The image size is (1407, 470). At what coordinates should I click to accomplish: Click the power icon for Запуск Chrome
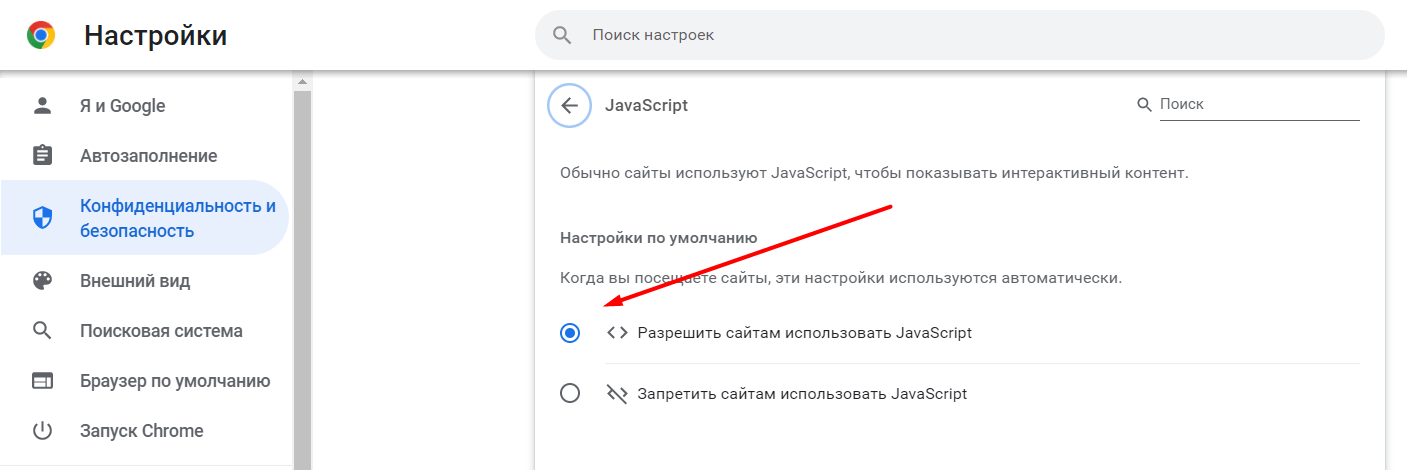tap(42, 431)
